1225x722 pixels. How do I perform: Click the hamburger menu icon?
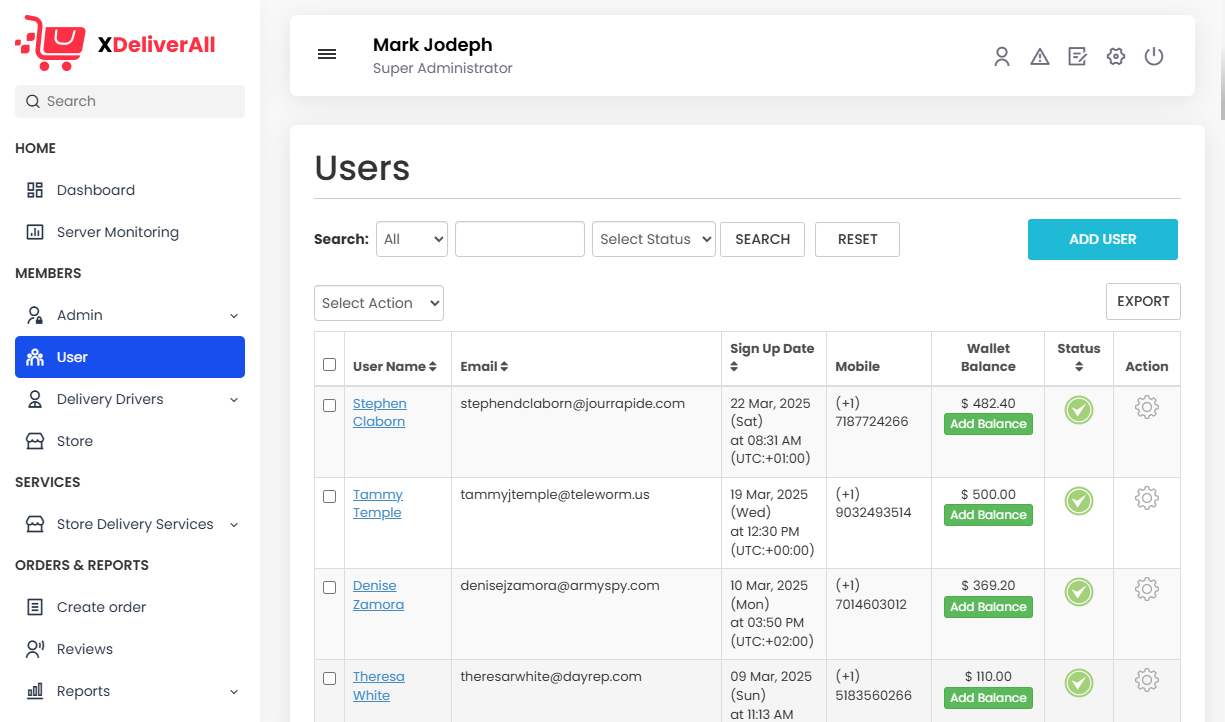pos(327,55)
